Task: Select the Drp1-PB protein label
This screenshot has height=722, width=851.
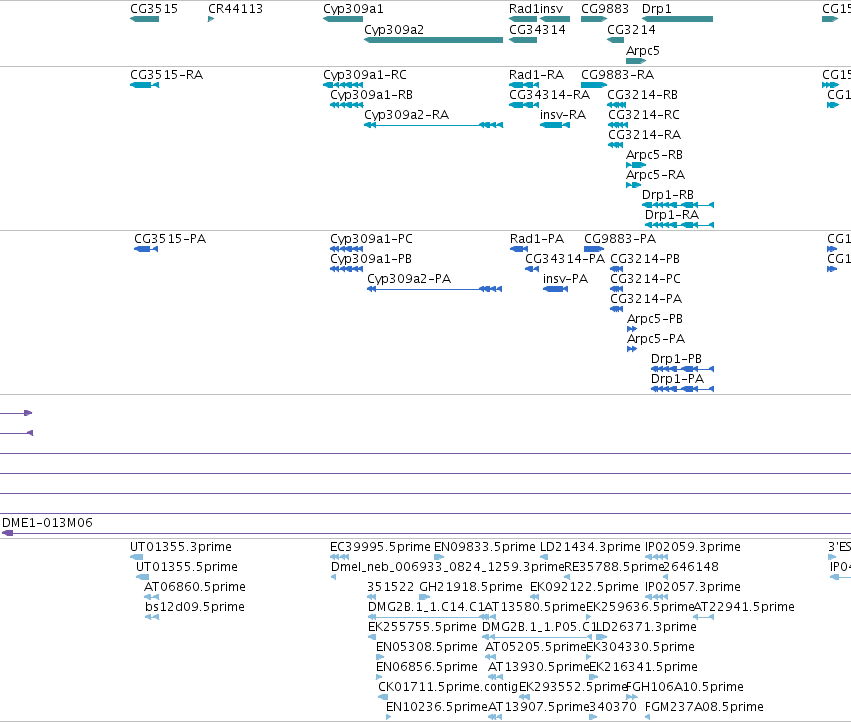Action: (676, 359)
